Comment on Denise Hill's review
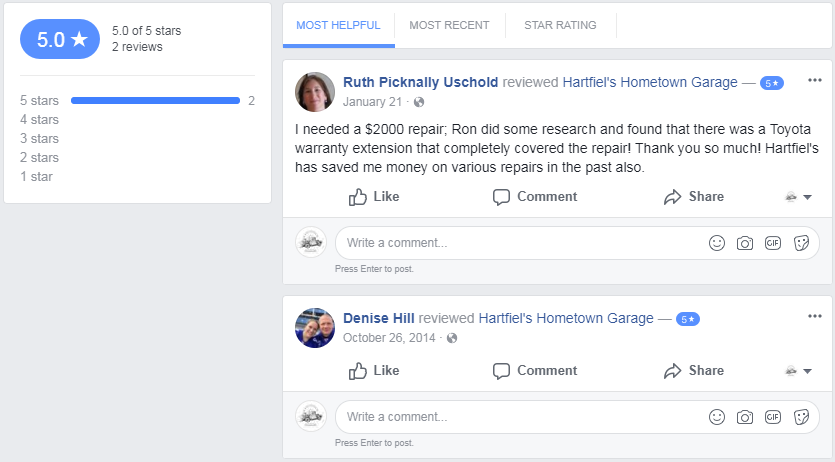The image size is (835, 462). (535, 370)
